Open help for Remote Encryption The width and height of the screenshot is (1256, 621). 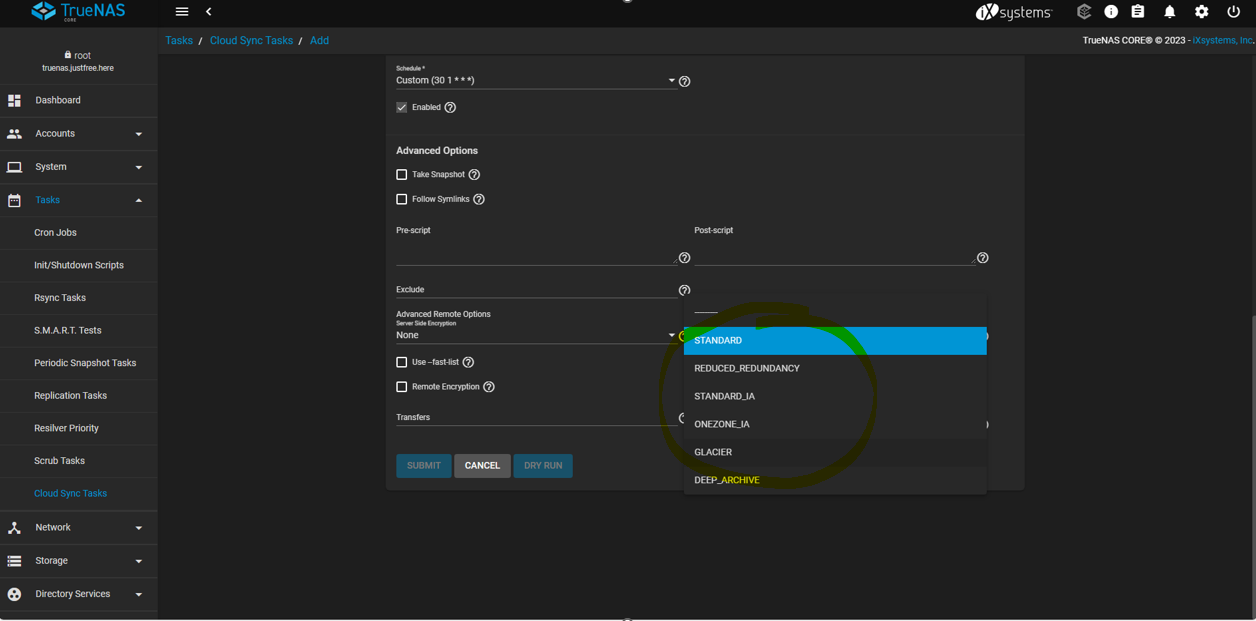[489, 387]
